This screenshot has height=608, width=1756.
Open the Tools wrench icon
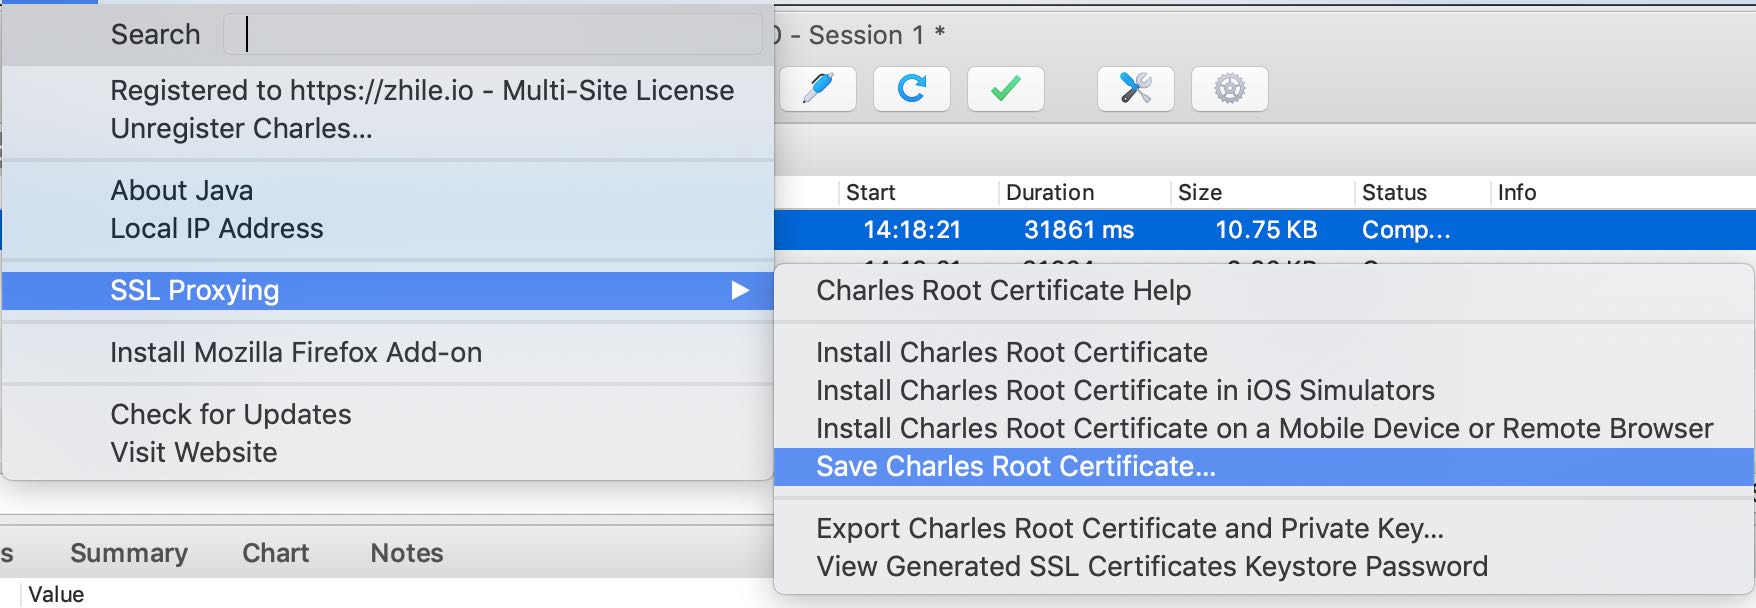[x=1135, y=89]
